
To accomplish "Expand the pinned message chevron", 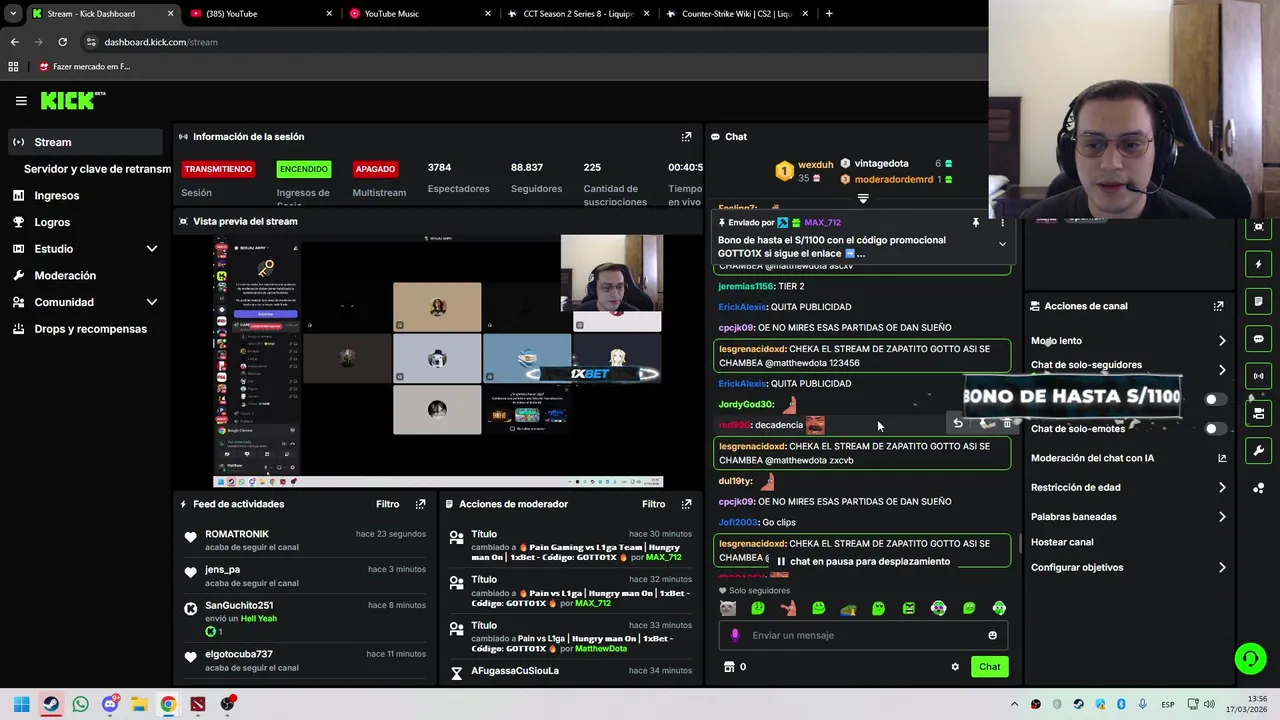I will 1002,244.
